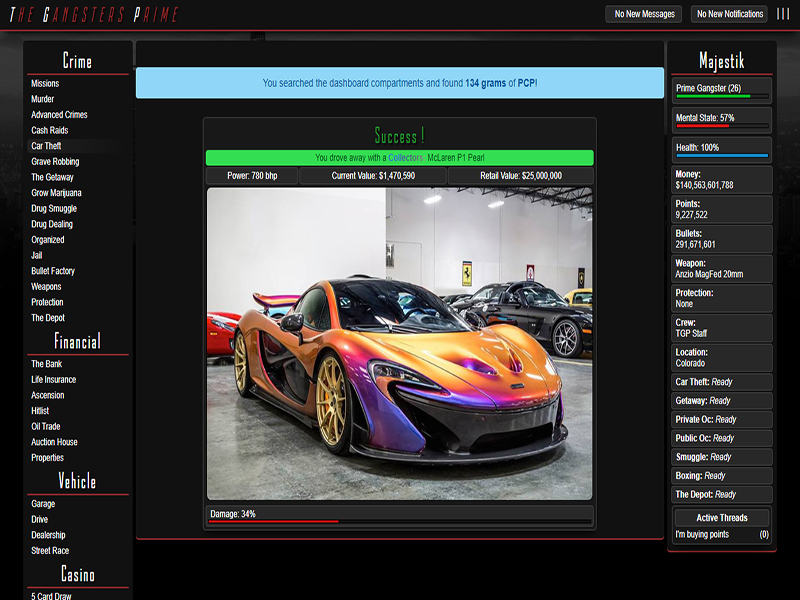Open the No New Notifications button

pos(730,14)
